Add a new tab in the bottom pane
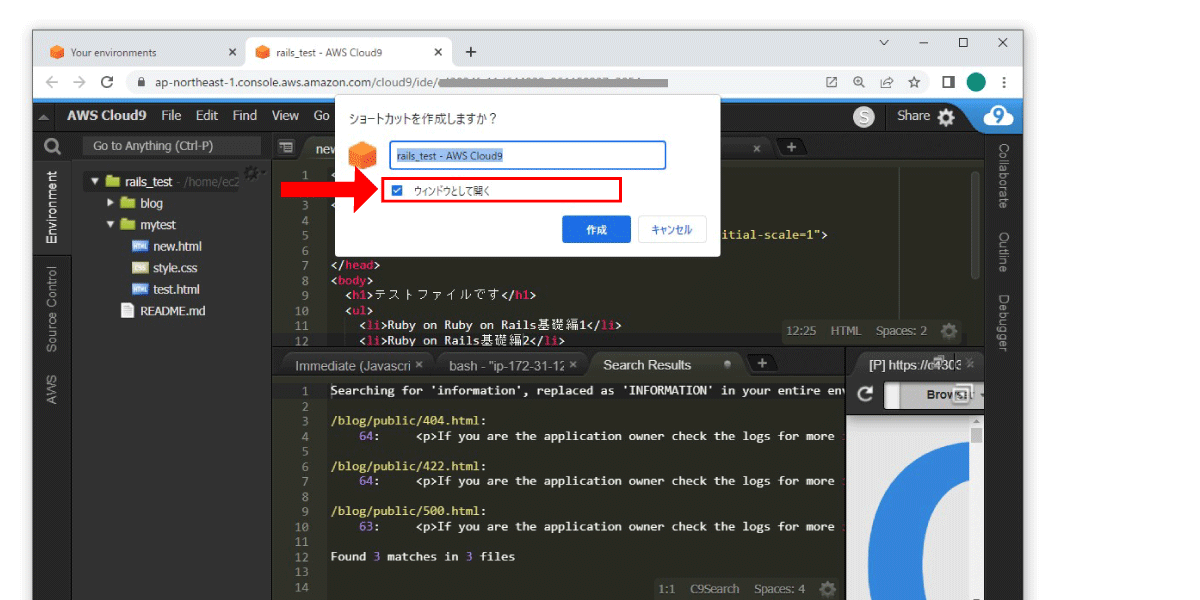Screen dimensions: 1200x600 (762, 363)
